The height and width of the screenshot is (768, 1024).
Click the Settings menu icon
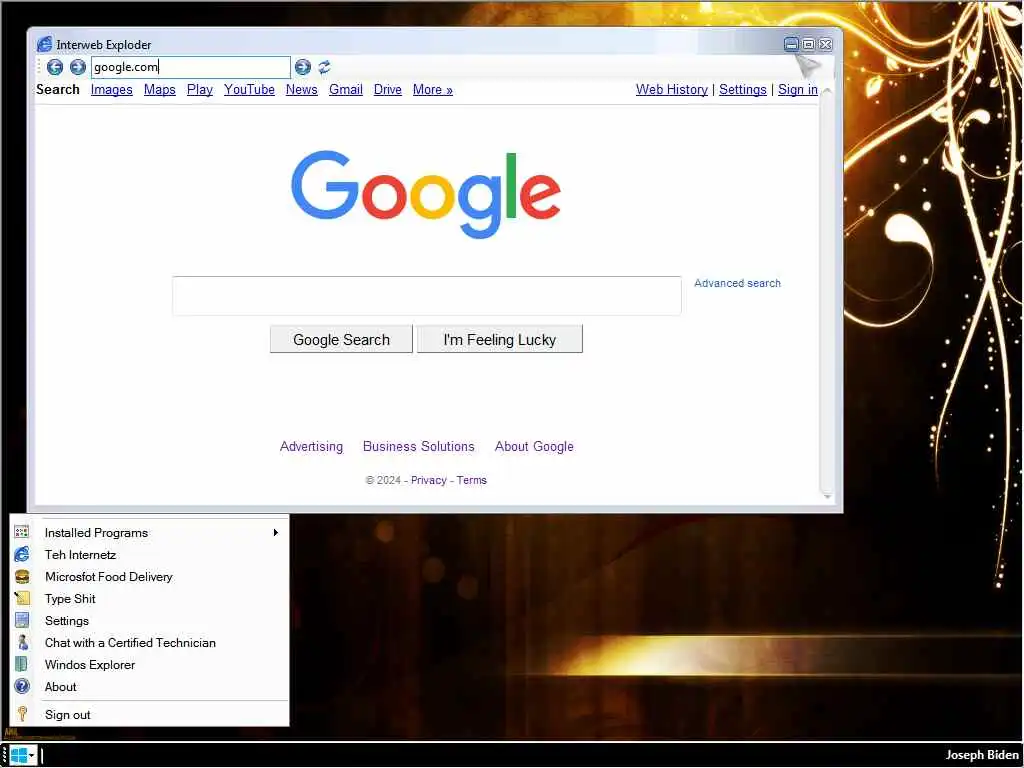coord(22,620)
